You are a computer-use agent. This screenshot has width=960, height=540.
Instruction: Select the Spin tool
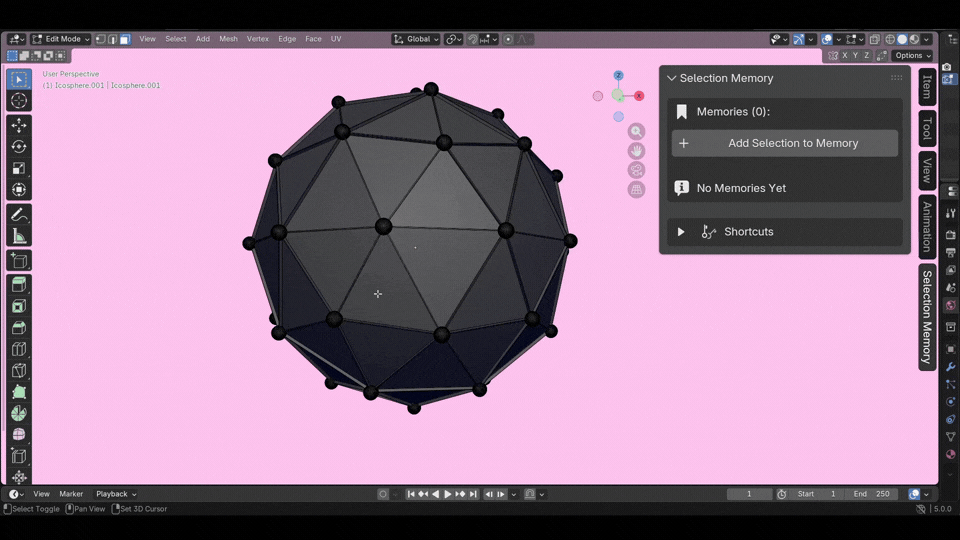pyautogui.click(x=19, y=413)
